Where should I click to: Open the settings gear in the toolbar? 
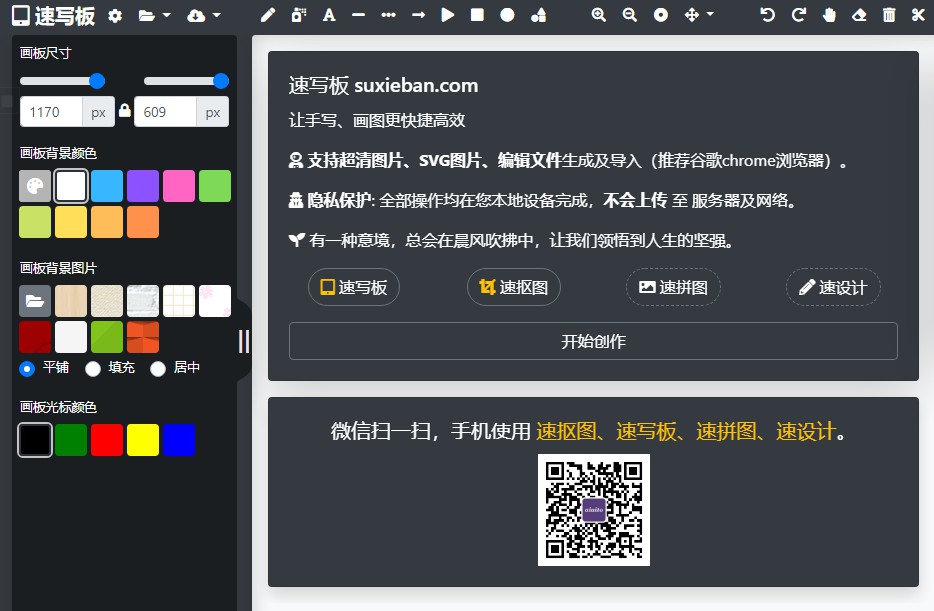click(x=115, y=15)
